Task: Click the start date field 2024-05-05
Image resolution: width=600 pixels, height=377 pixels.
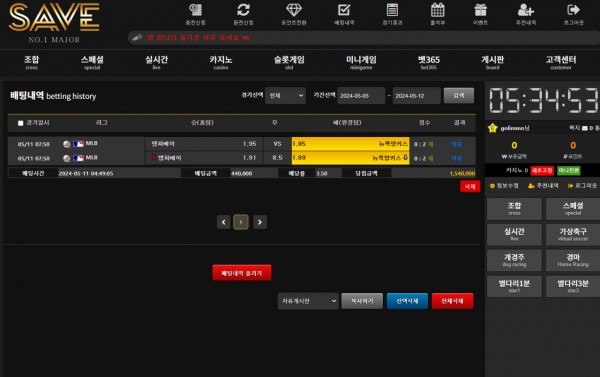Action: [x=361, y=96]
